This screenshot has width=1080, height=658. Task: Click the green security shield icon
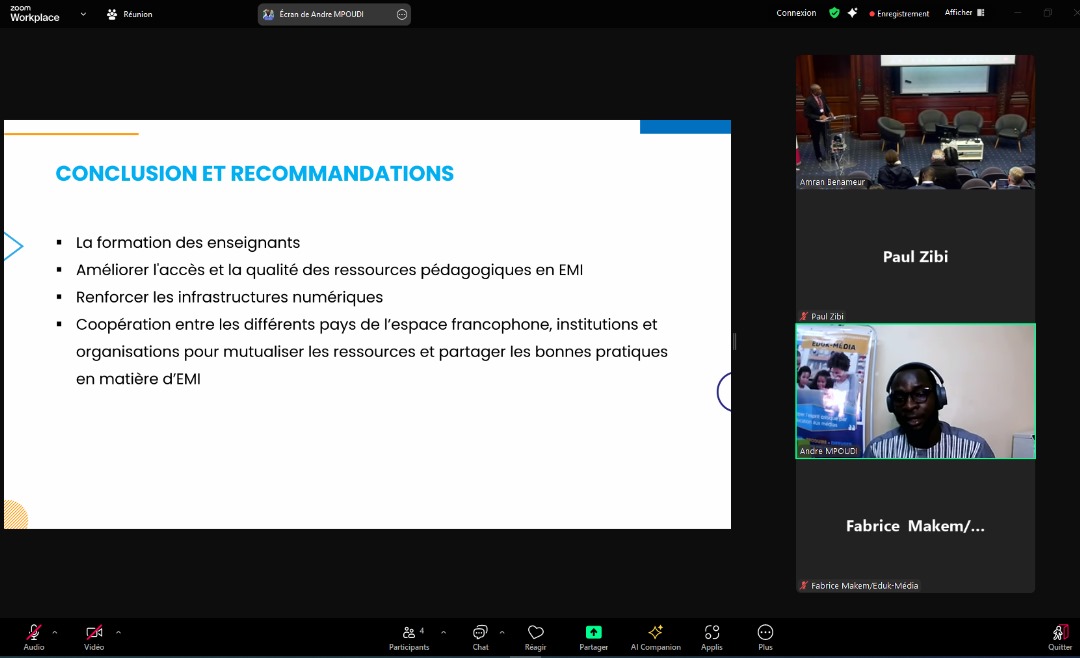[x=834, y=13]
